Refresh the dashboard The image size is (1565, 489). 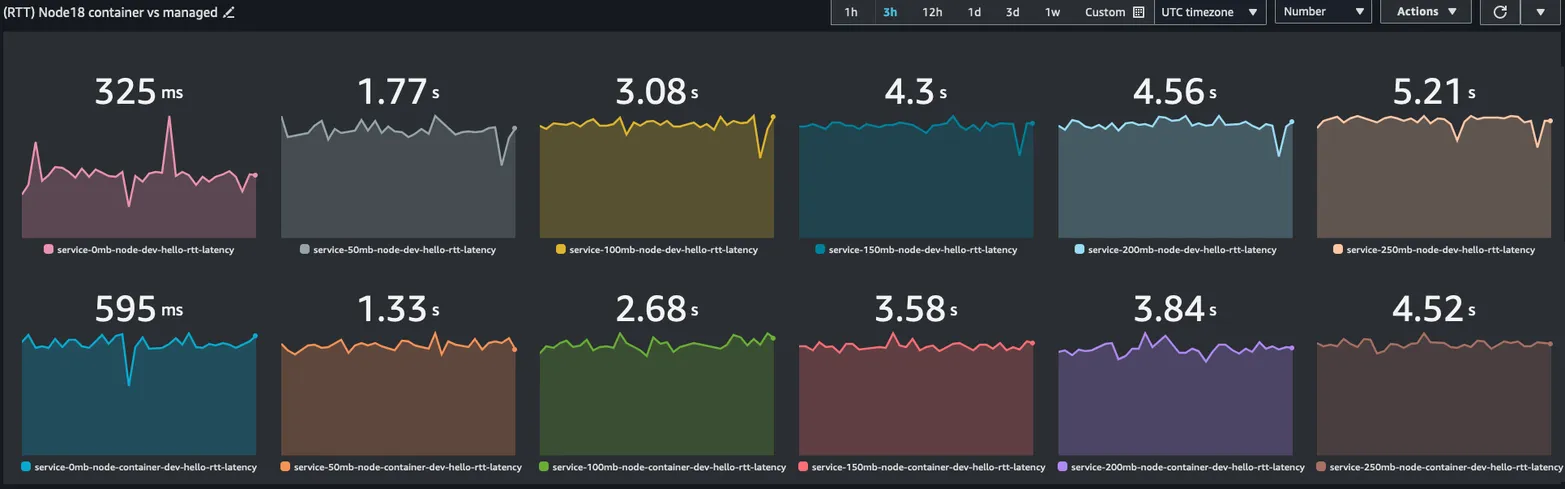(x=1499, y=12)
